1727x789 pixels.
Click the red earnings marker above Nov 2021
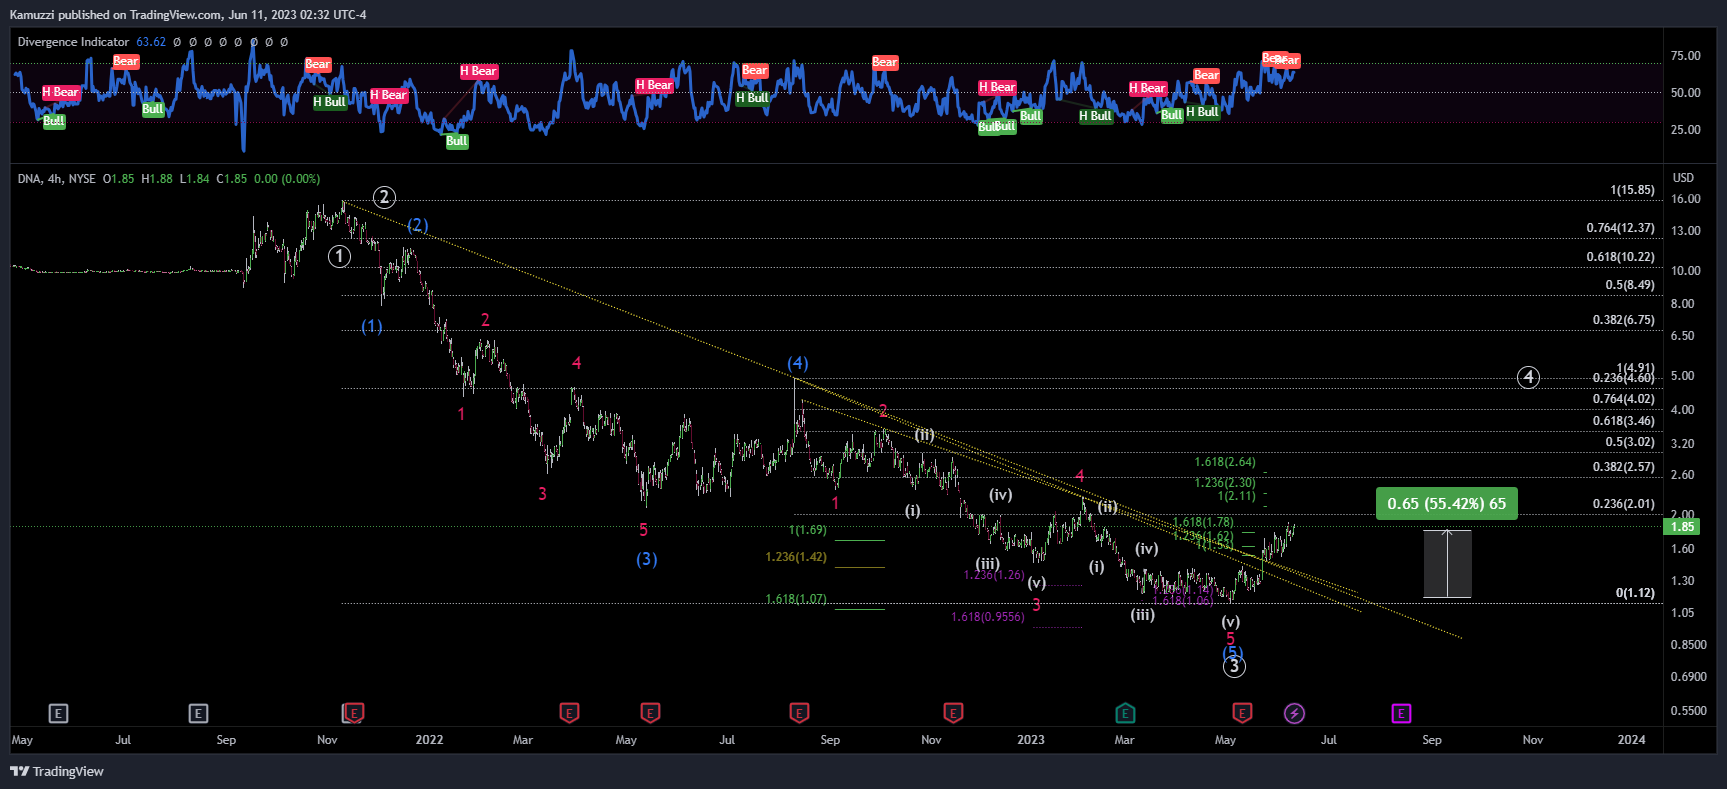354,713
